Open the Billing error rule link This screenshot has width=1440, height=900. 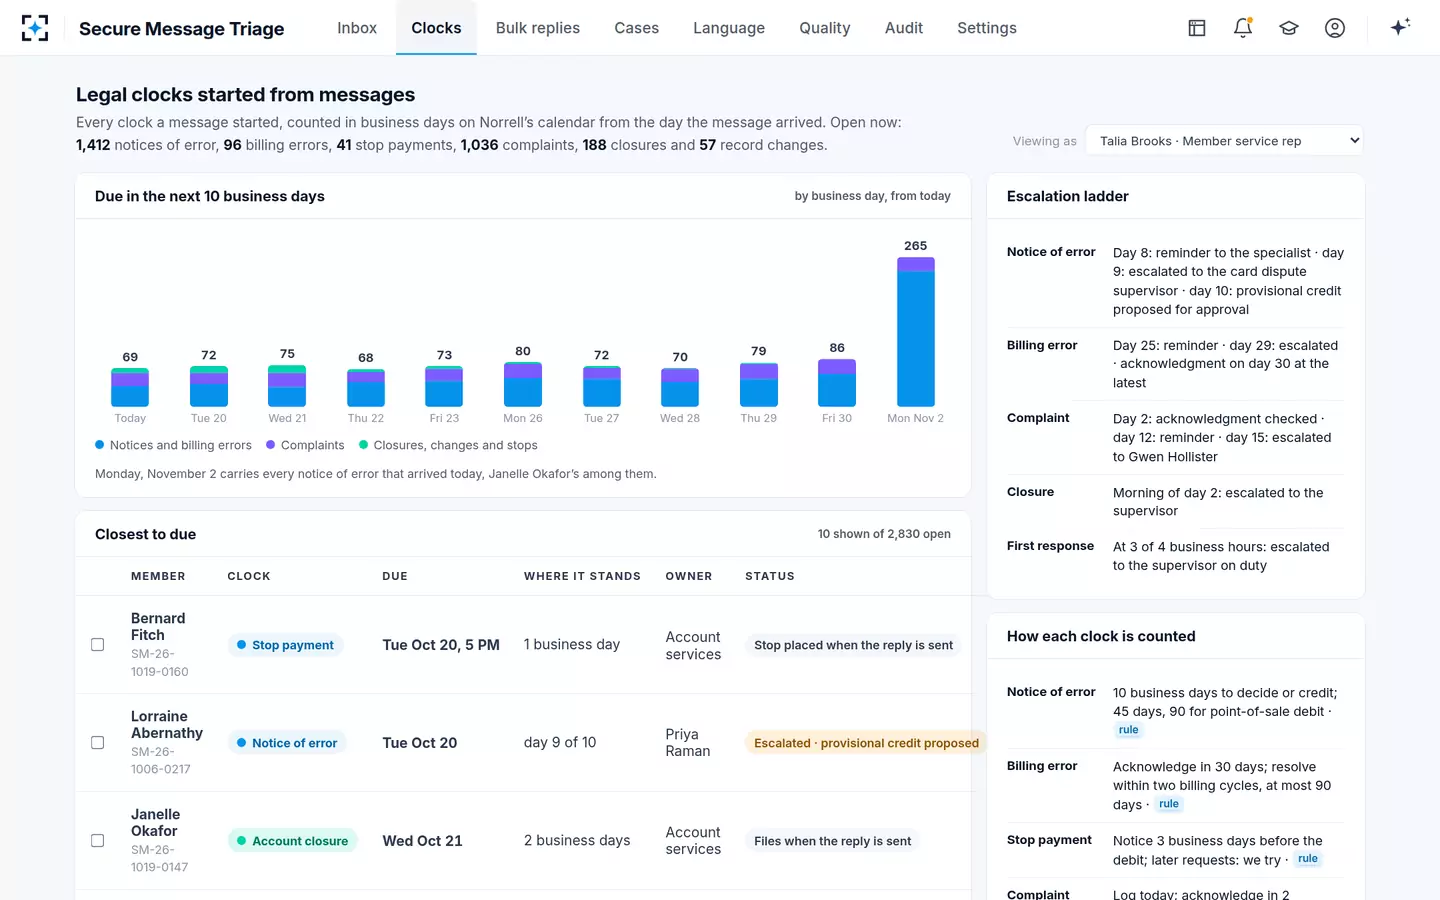tap(1169, 804)
